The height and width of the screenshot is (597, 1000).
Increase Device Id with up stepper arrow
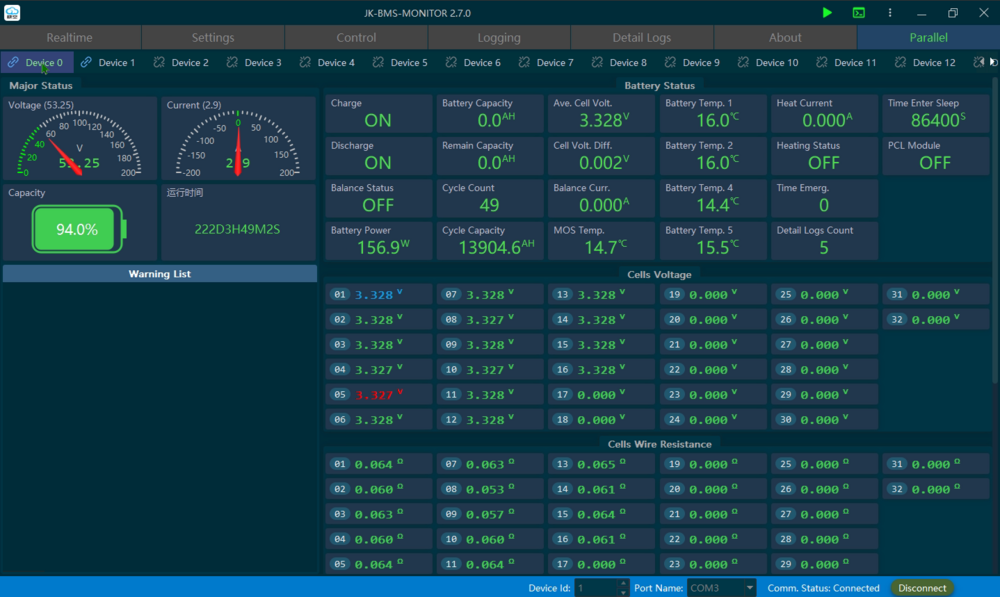[x=623, y=584]
